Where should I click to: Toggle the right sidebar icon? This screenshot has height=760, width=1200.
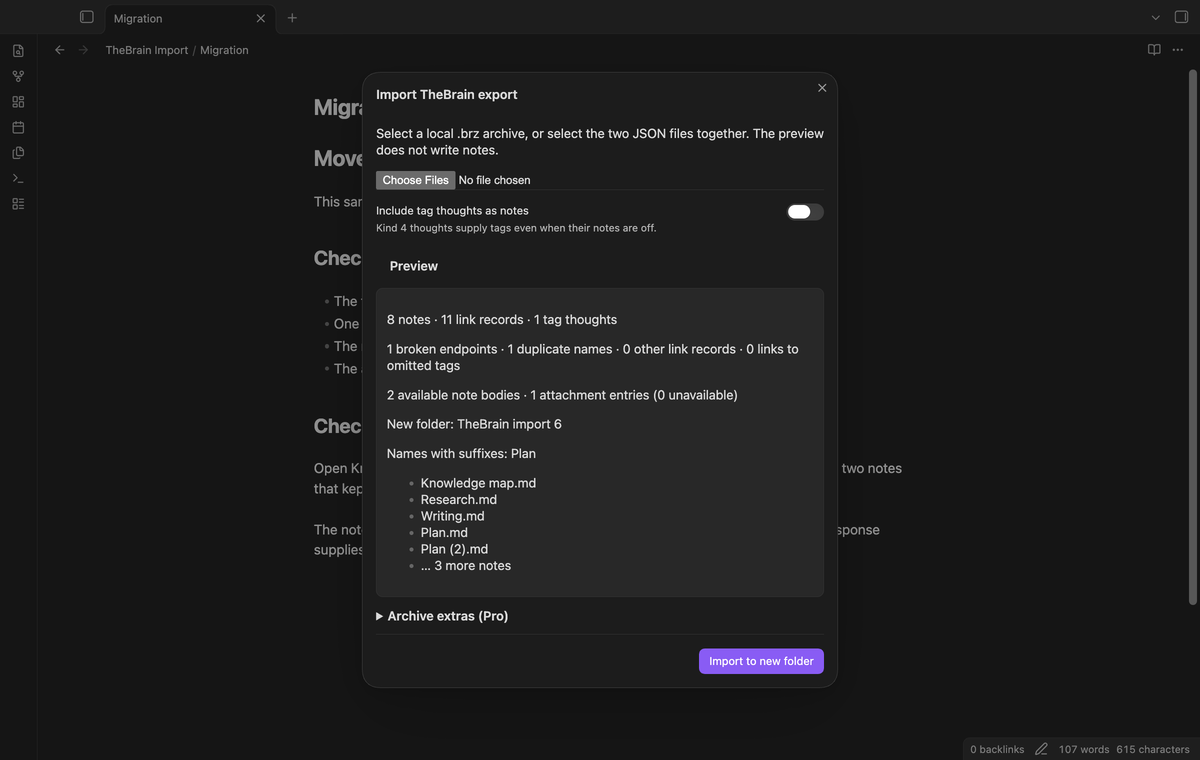coord(1181,17)
